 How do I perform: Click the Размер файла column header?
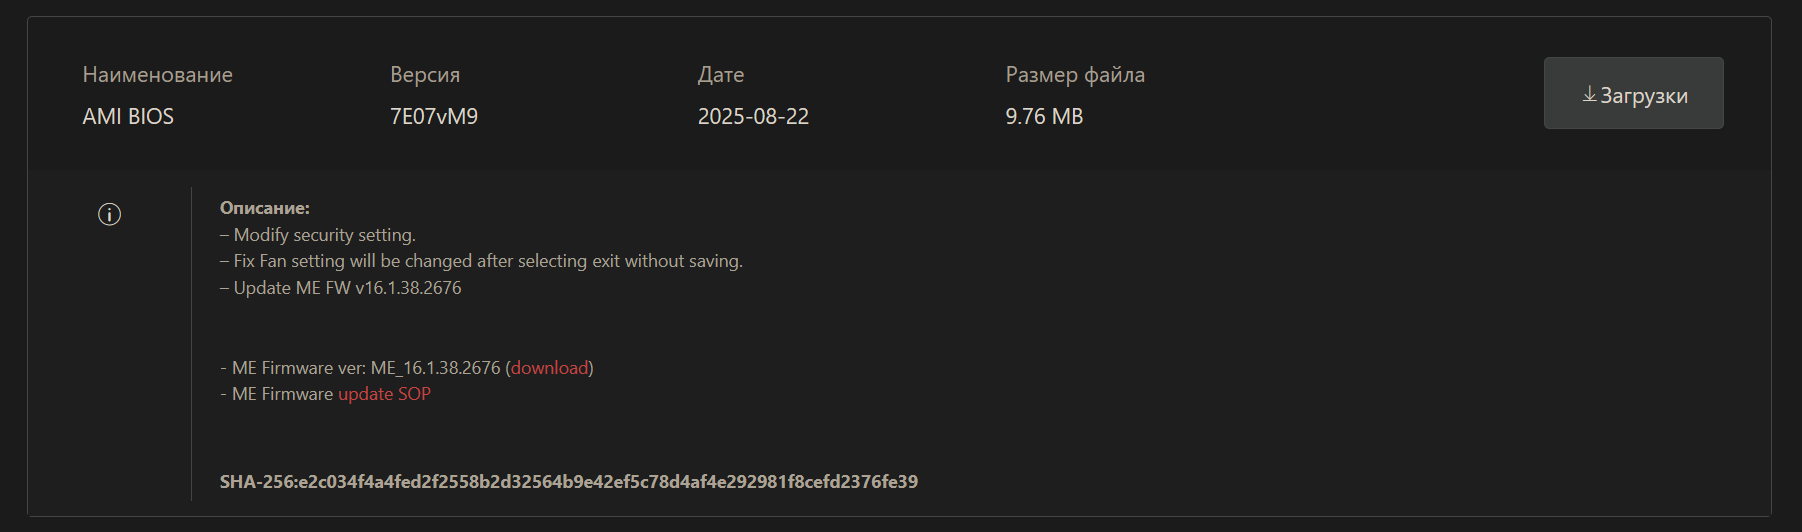[x=1075, y=75]
